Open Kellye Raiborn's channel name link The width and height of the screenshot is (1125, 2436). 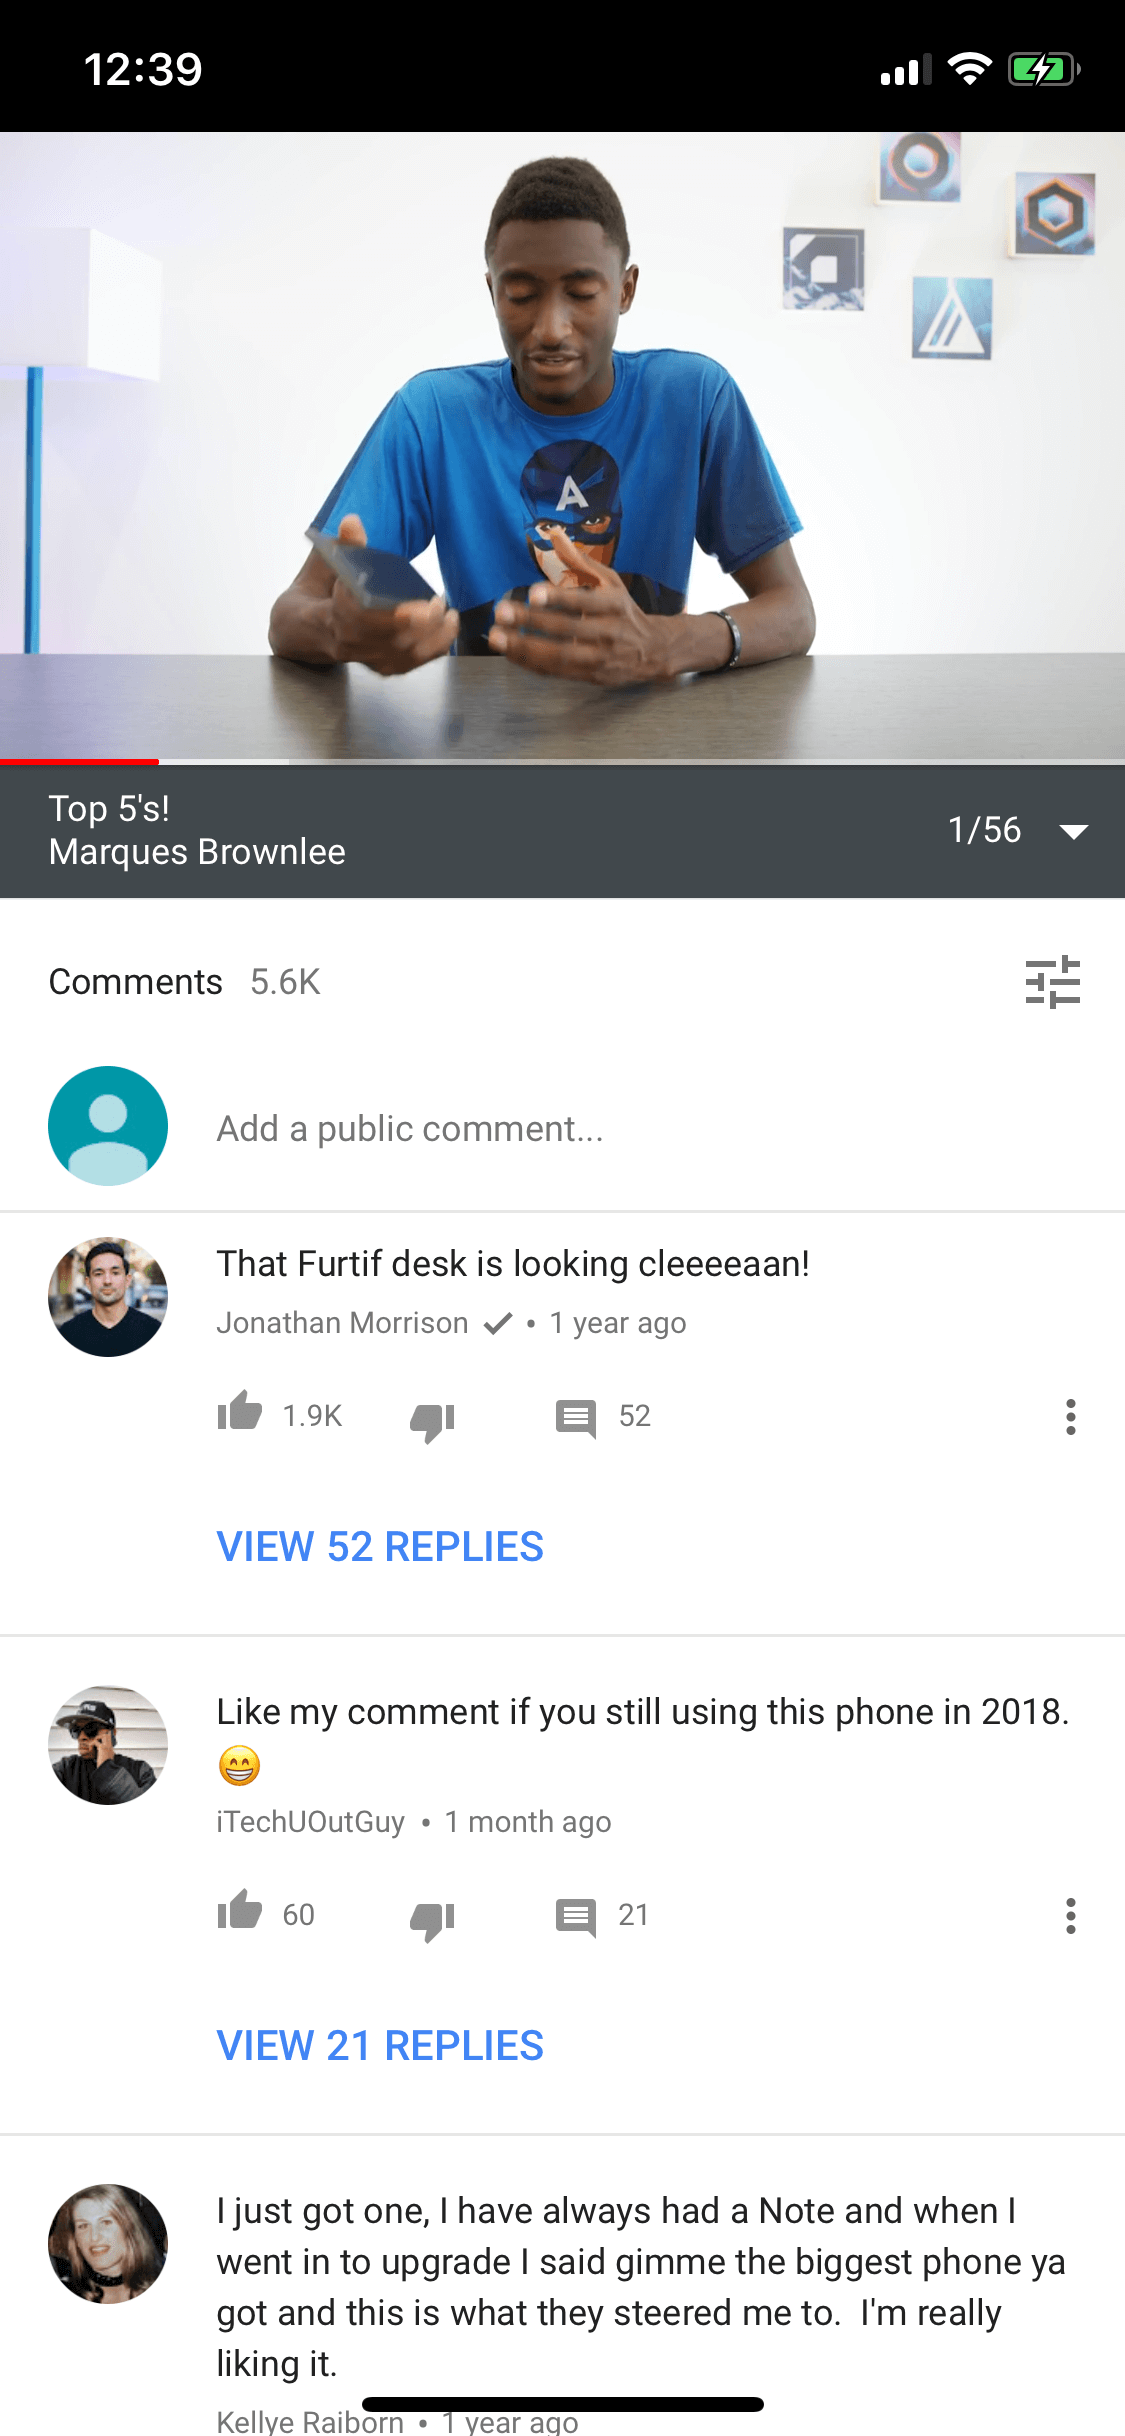pyautogui.click(x=310, y=2421)
